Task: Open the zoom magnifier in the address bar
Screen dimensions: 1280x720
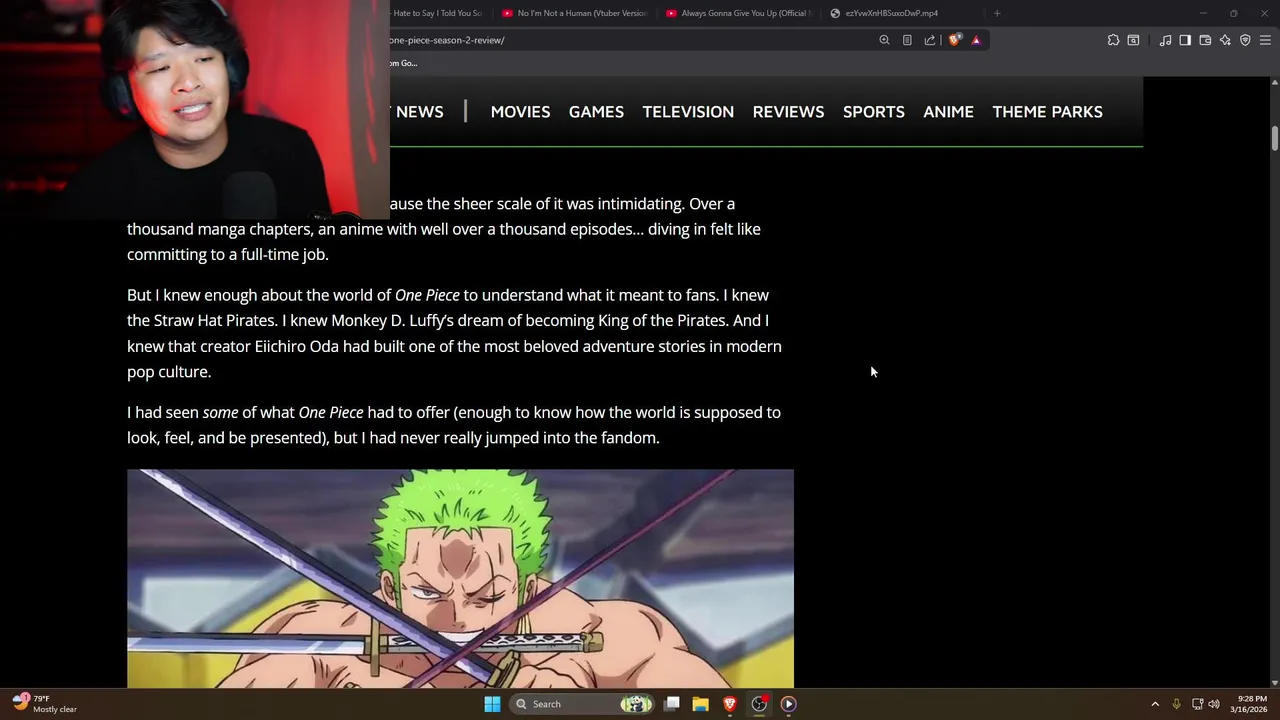Action: tap(884, 40)
